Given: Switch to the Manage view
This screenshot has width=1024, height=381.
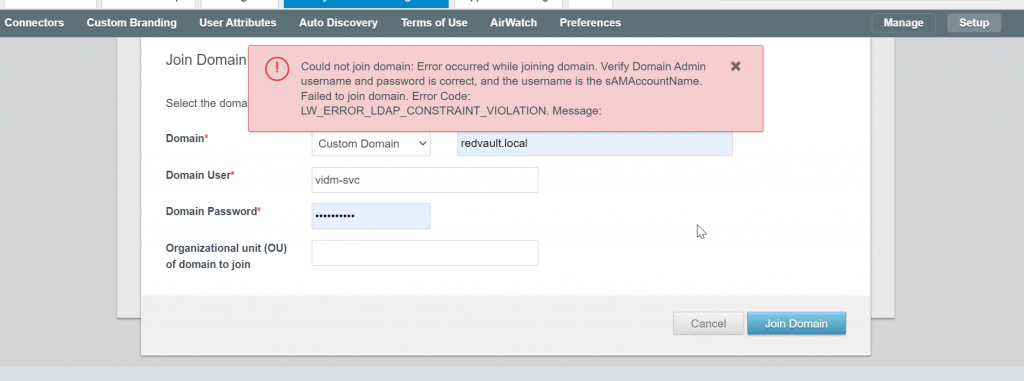Looking at the screenshot, I should pos(904,23).
